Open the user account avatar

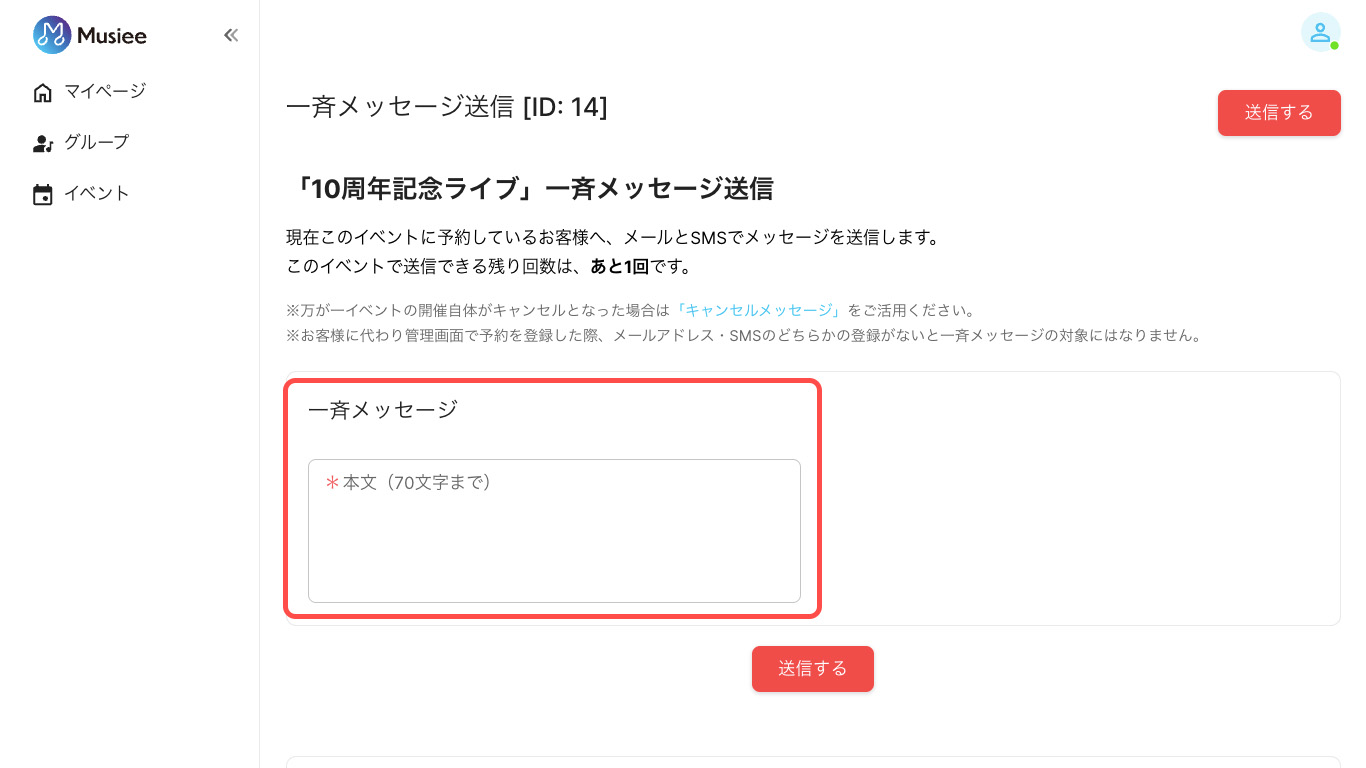click(1319, 32)
